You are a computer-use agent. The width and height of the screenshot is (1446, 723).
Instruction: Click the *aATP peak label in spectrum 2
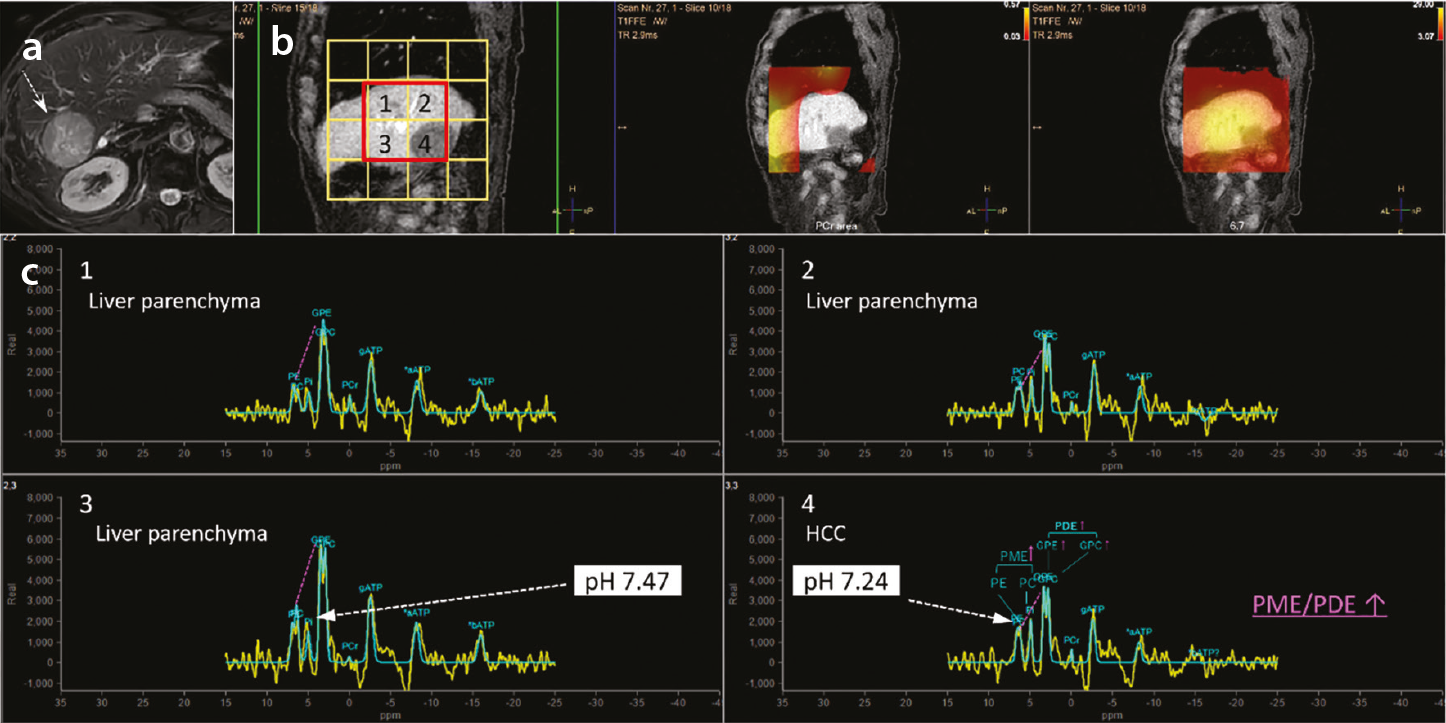[x=1139, y=377]
